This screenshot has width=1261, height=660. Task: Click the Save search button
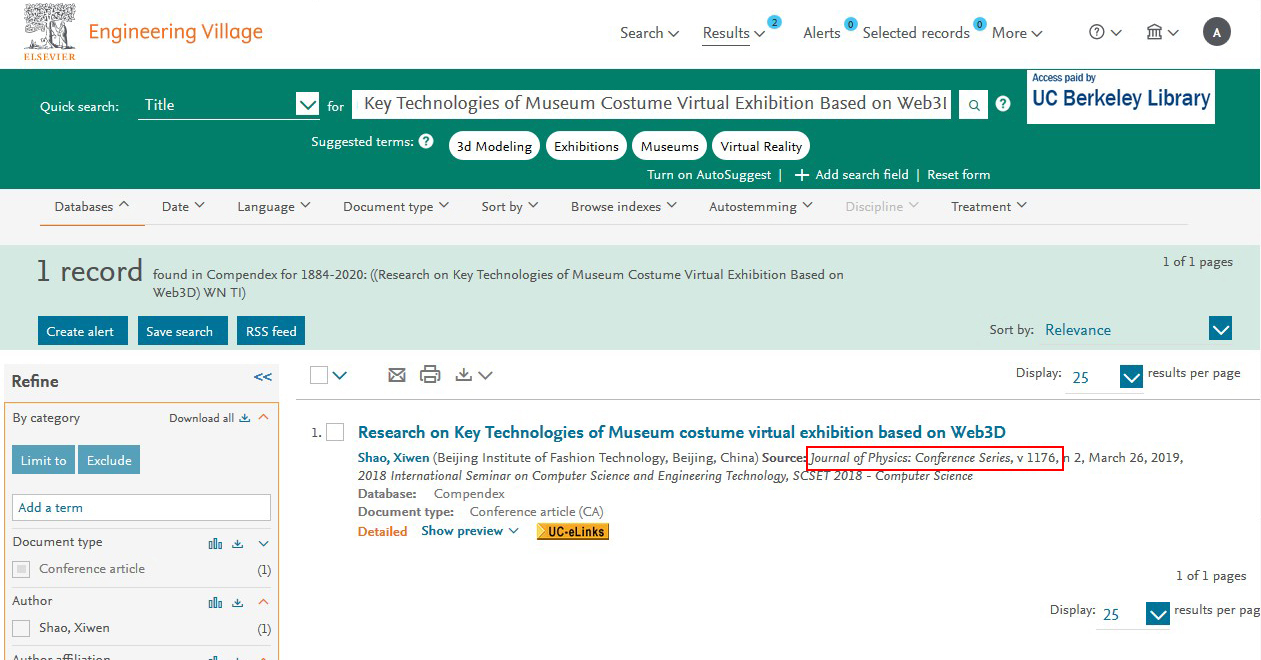coord(180,331)
